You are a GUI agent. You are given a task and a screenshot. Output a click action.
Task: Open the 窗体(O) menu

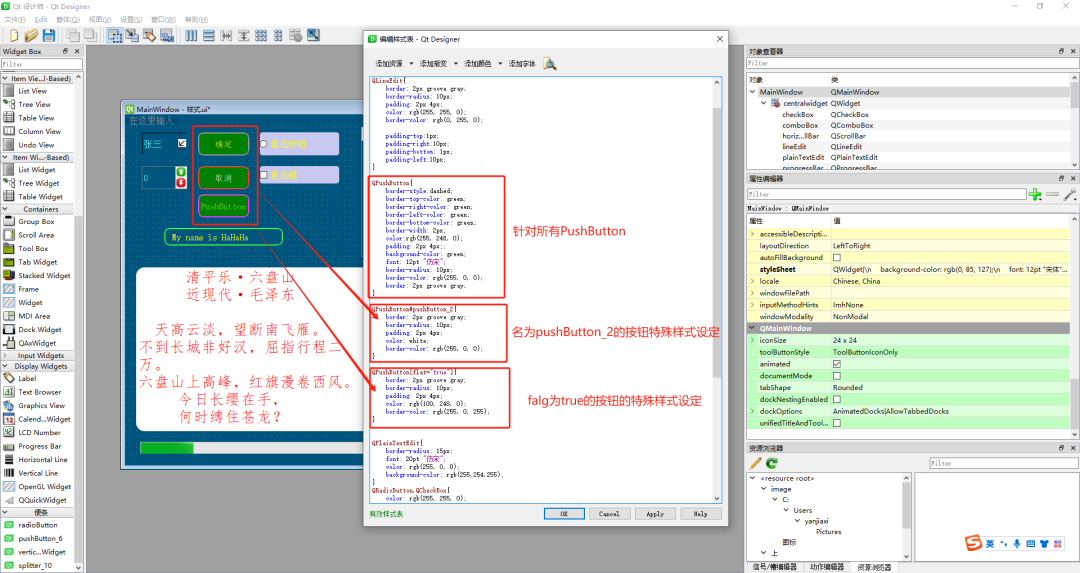coord(68,19)
